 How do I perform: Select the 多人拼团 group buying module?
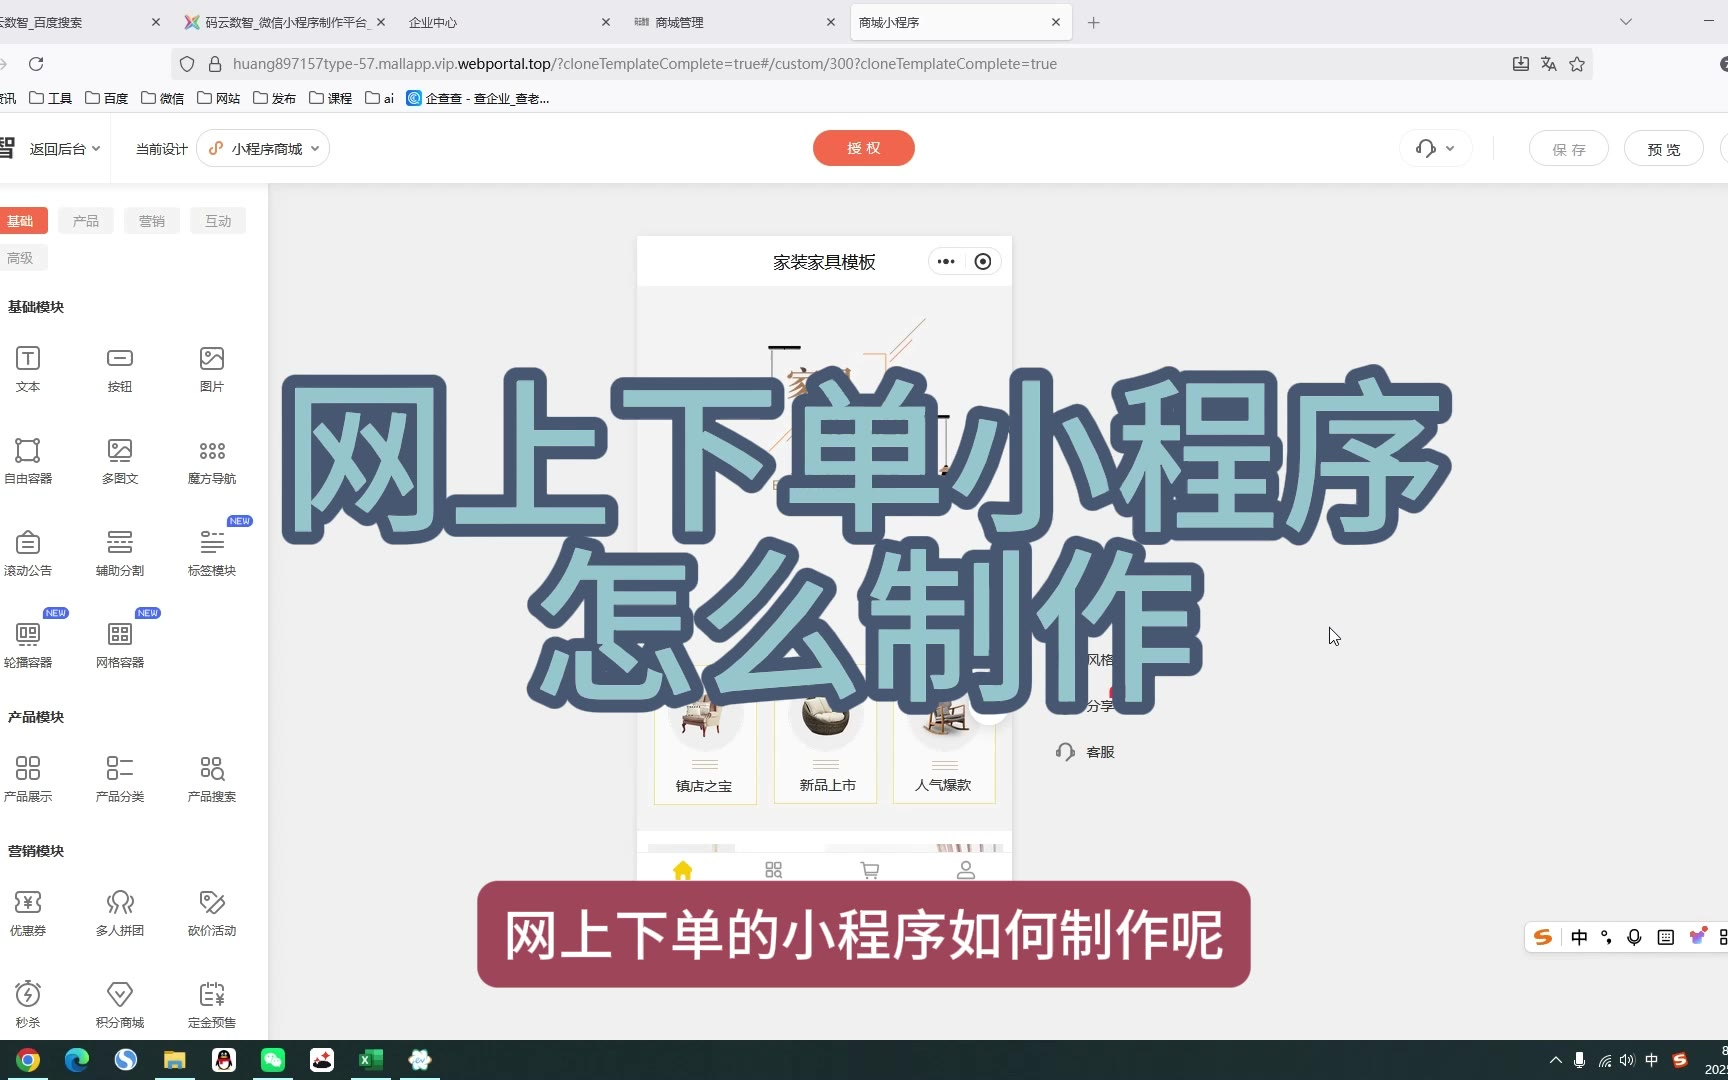pos(120,912)
